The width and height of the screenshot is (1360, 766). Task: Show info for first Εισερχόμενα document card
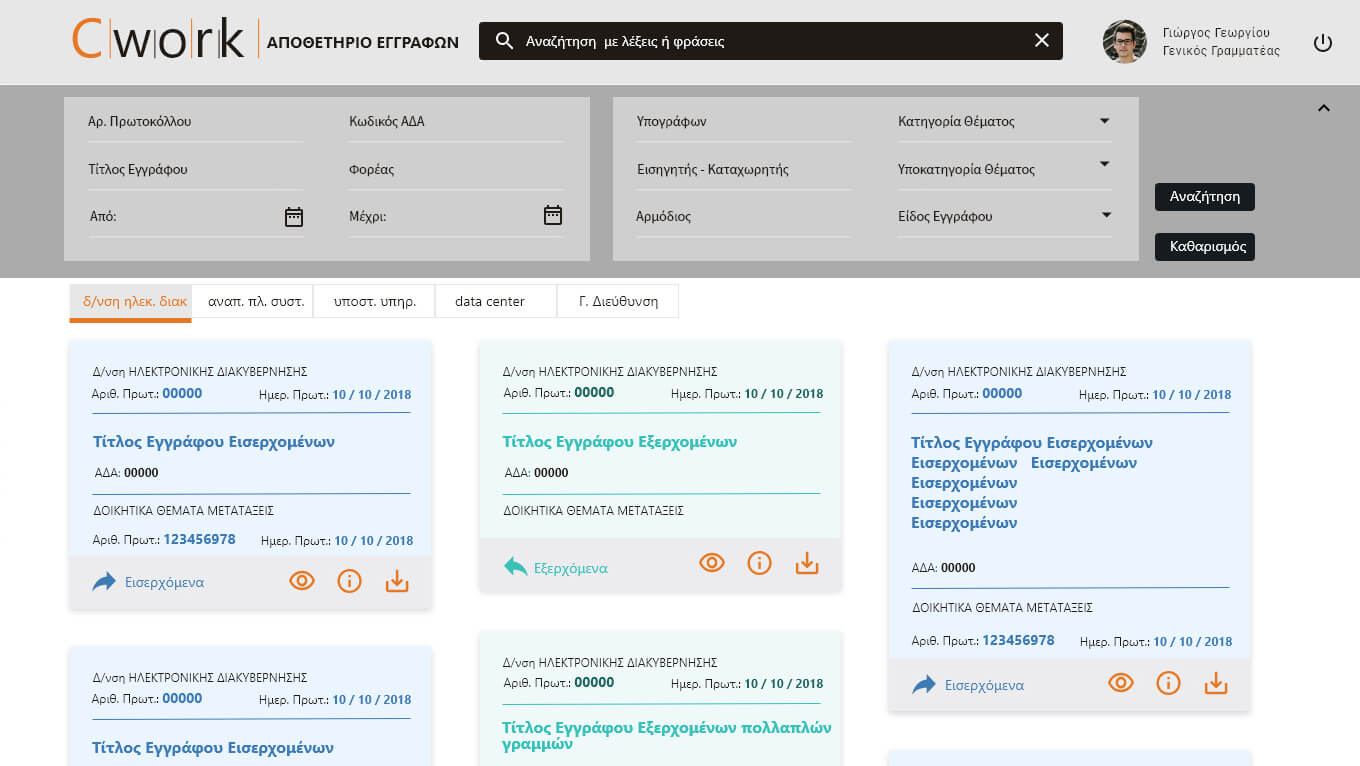coord(349,581)
